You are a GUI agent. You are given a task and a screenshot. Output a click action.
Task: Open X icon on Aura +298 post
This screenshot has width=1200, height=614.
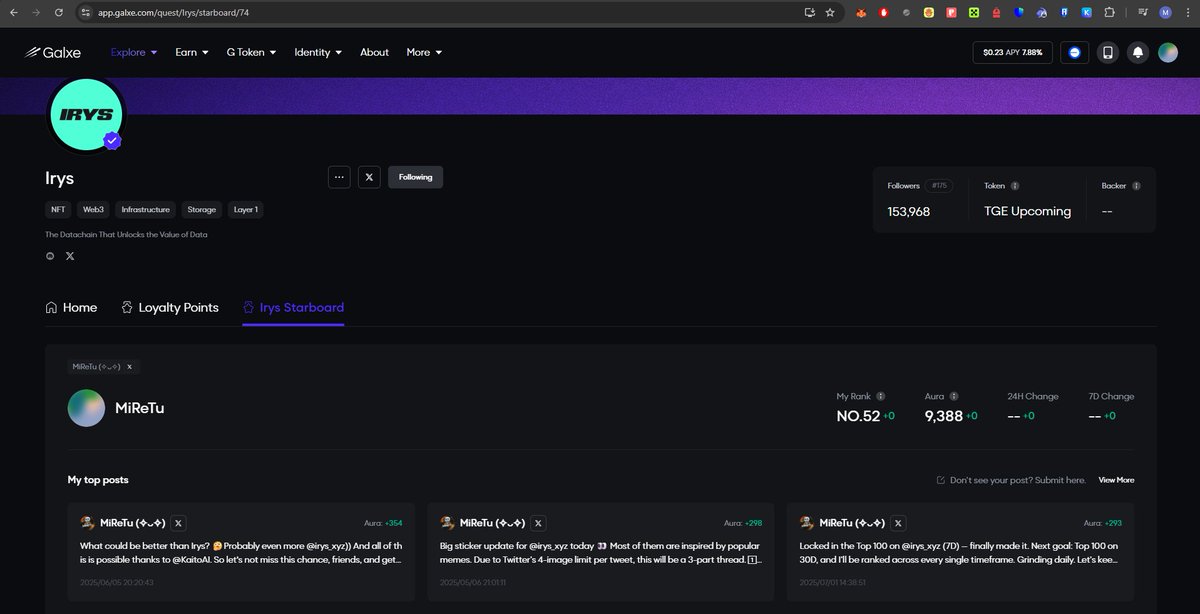tap(538, 523)
